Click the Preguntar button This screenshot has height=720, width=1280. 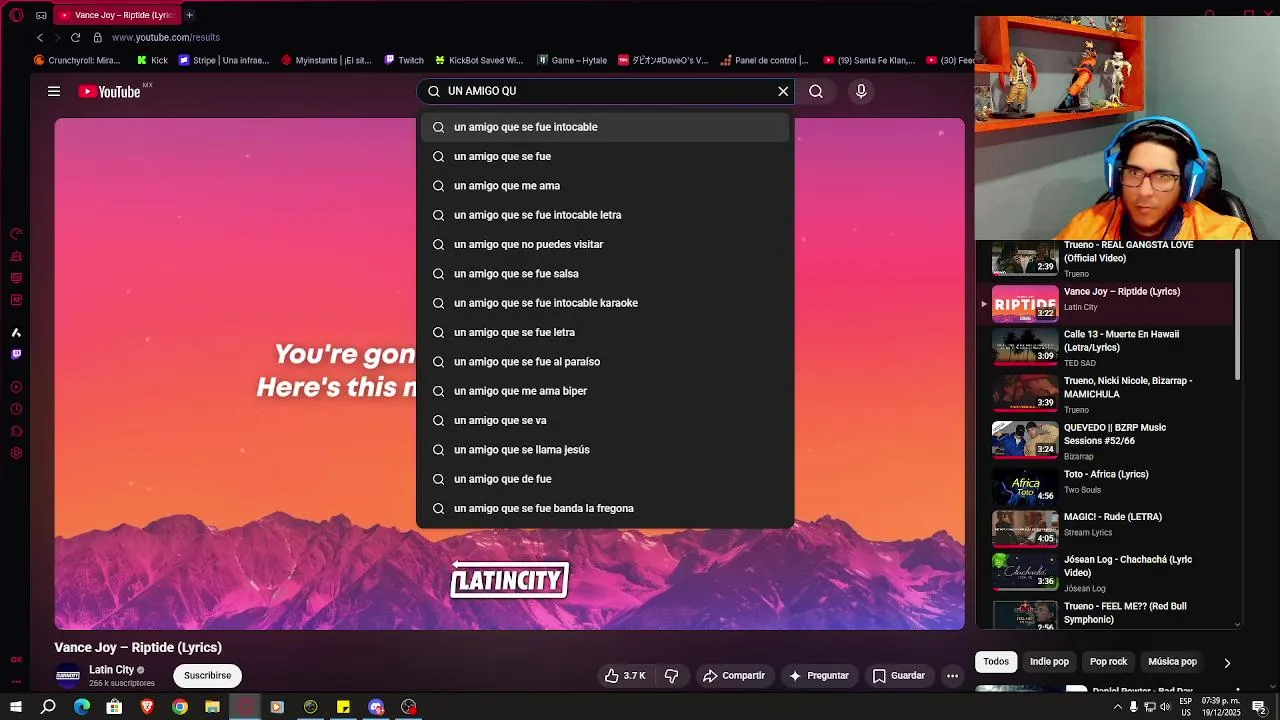point(819,676)
